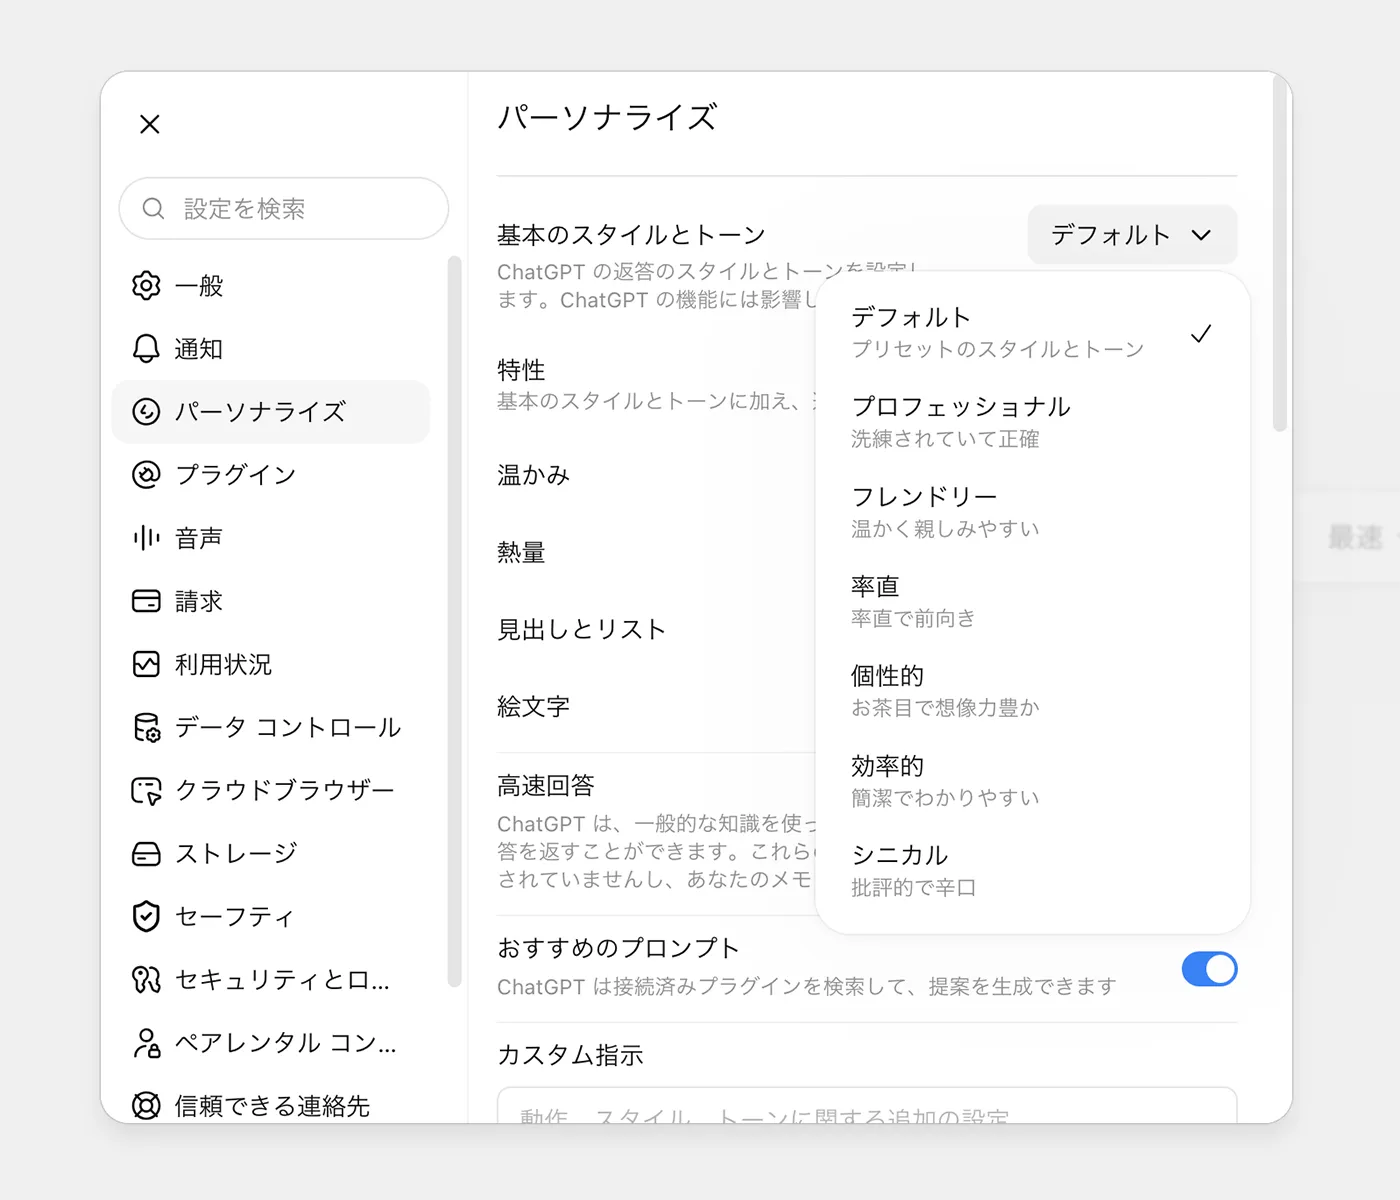Click the sidebar list scrollbar
This screenshot has width=1400, height=1200.
click(x=454, y=621)
